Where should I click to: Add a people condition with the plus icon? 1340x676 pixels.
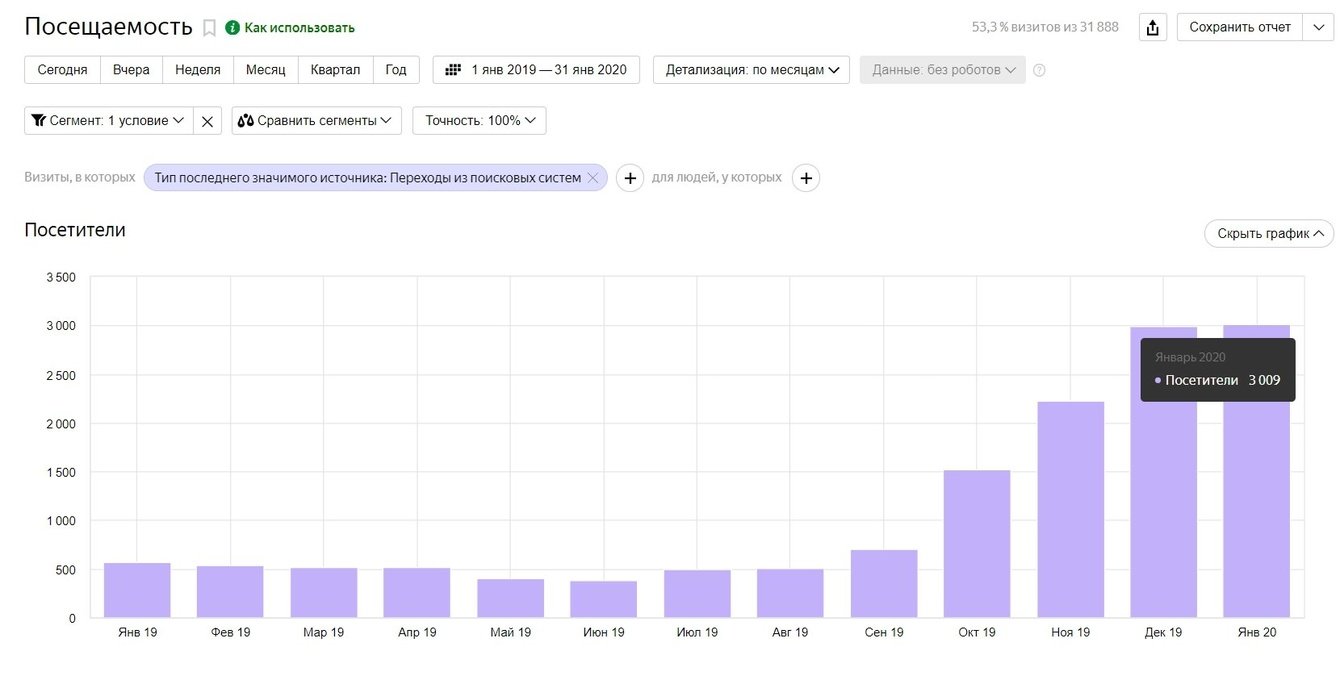[806, 178]
